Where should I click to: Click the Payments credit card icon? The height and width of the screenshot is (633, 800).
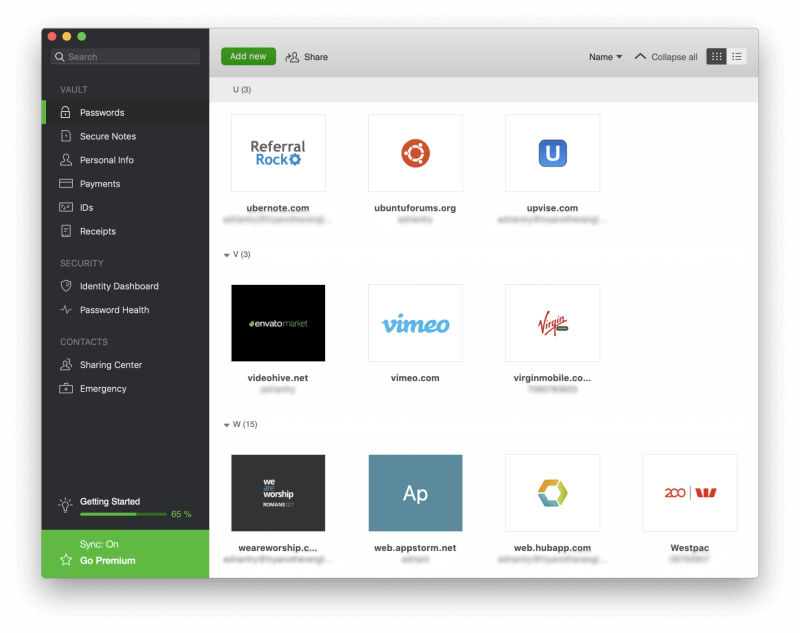point(65,184)
